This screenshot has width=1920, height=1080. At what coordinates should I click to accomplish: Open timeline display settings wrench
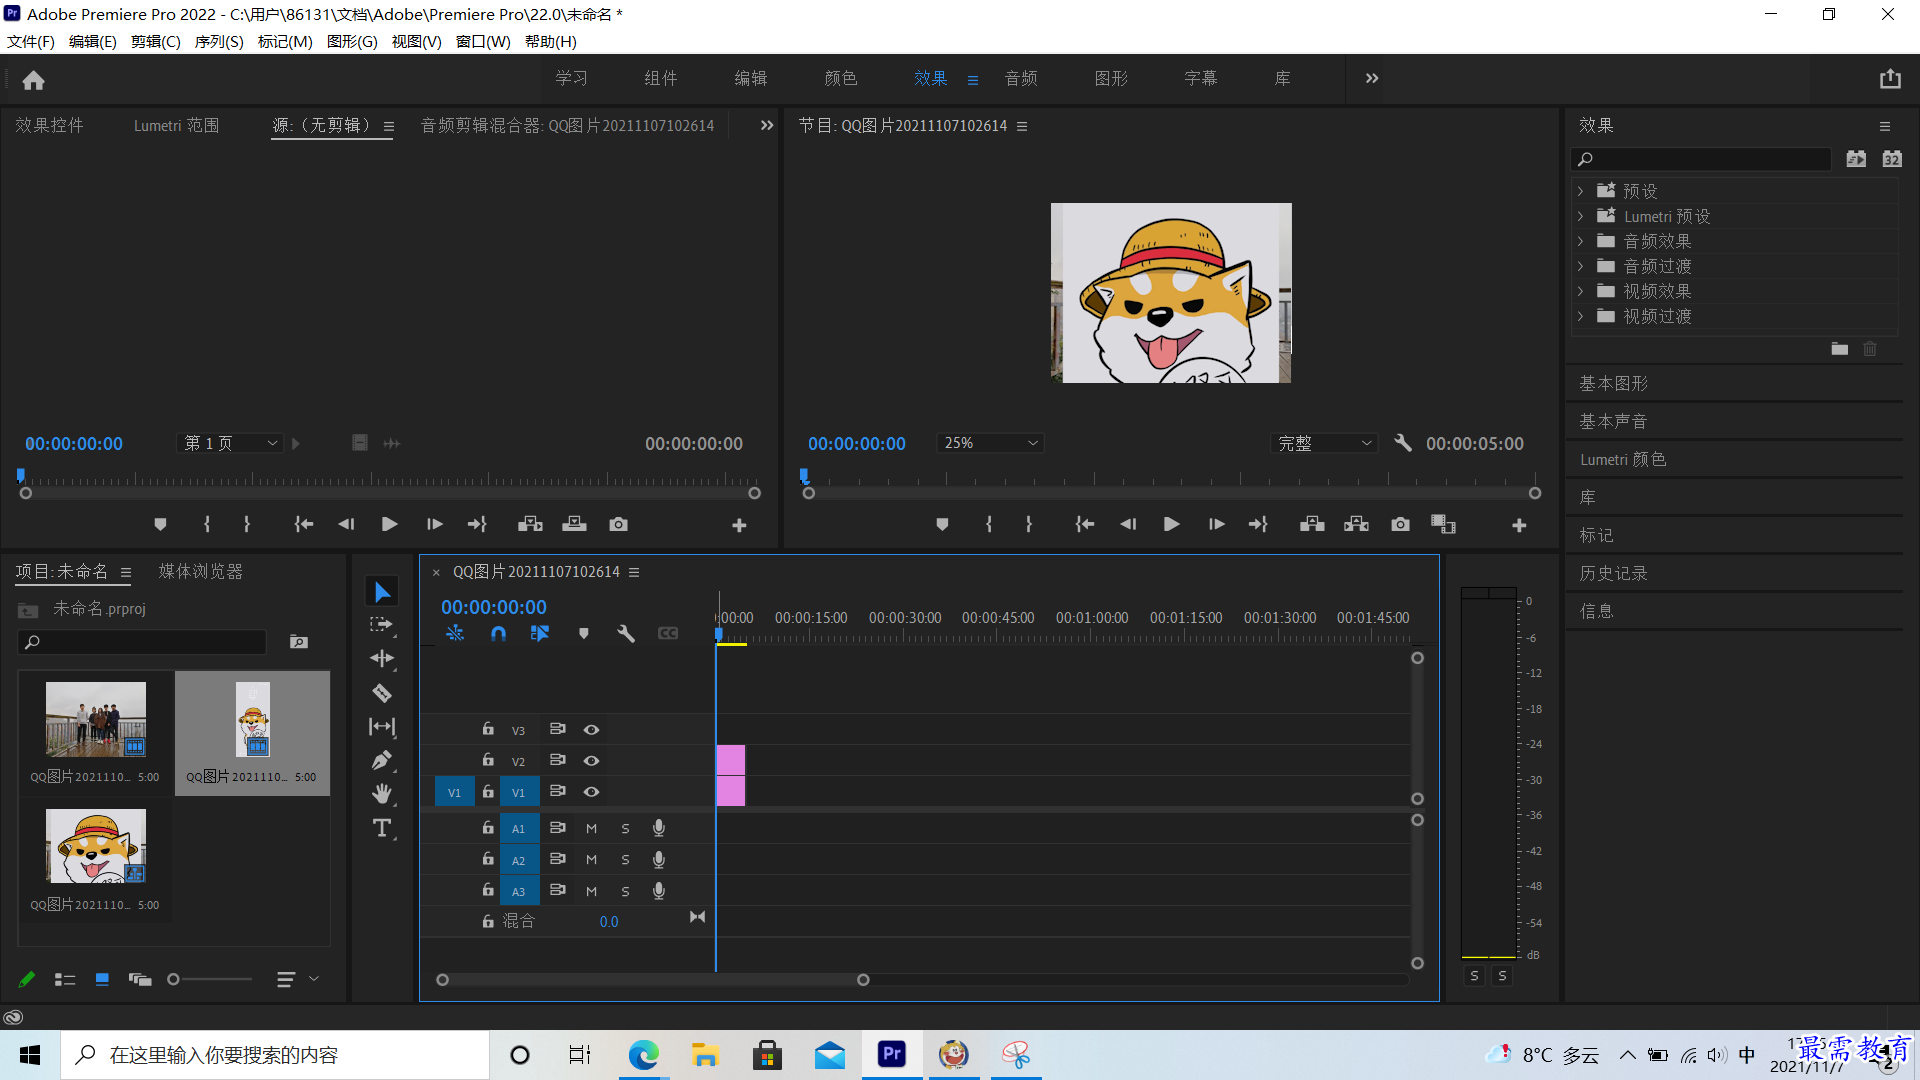click(626, 633)
